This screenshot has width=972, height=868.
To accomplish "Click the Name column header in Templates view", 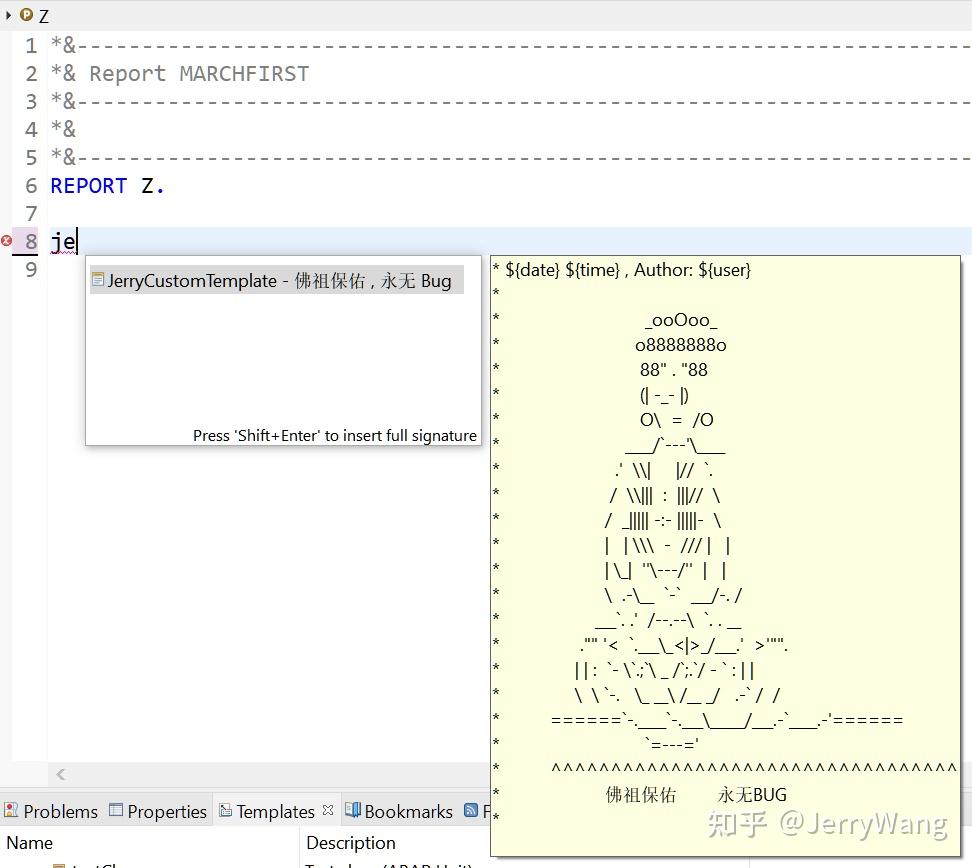I will pyautogui.click(x=29, y=843).
